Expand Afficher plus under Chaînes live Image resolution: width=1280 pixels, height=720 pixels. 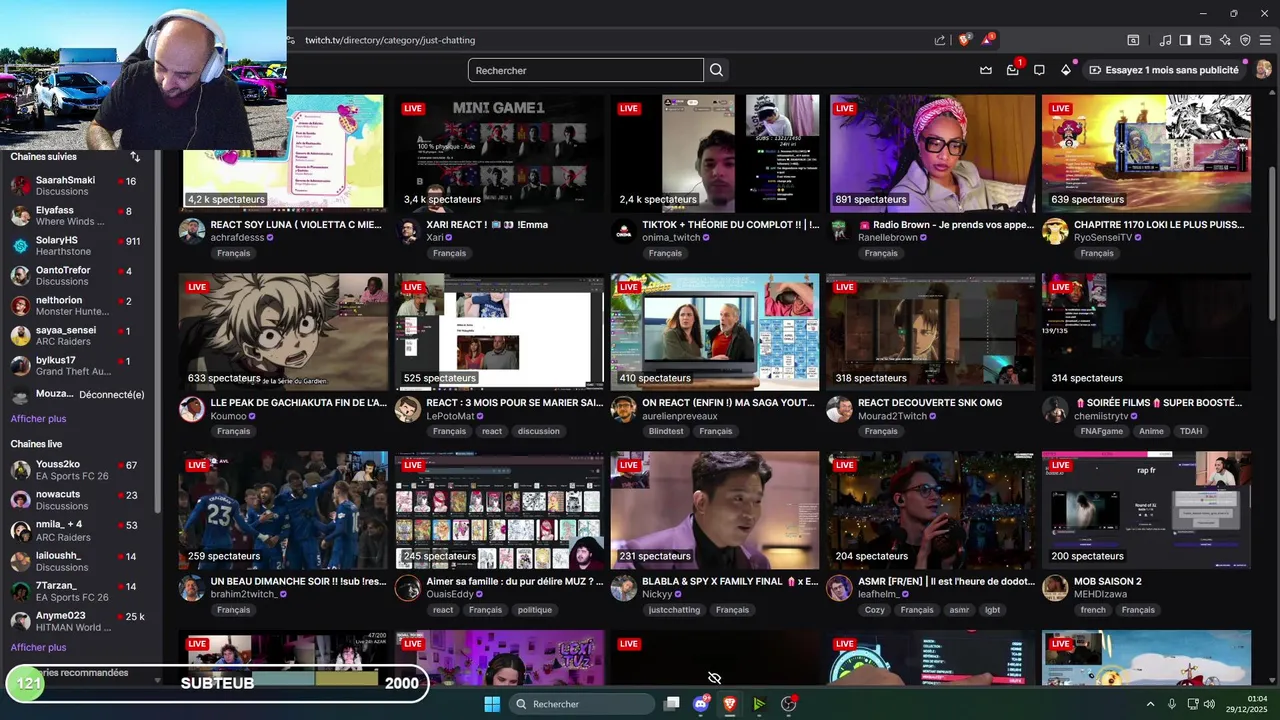tap(38, 647)
